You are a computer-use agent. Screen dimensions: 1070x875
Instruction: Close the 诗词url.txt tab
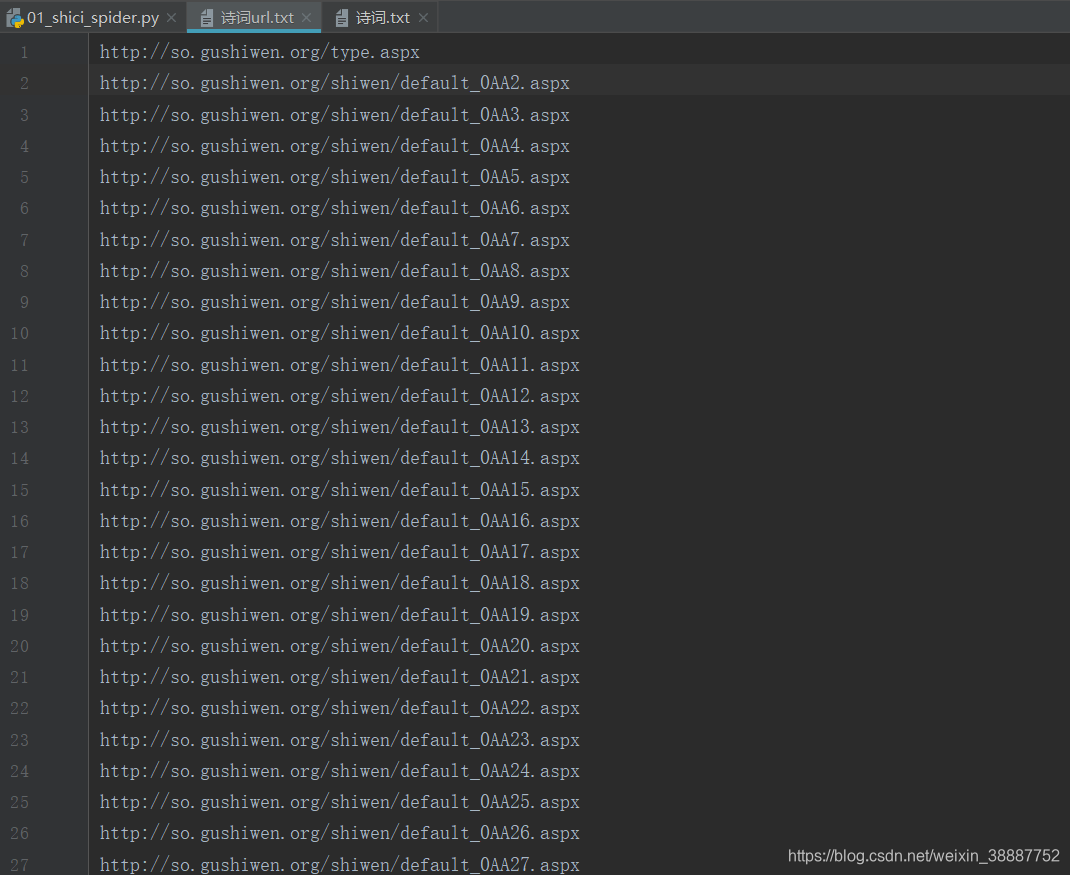tap(306, 18)
